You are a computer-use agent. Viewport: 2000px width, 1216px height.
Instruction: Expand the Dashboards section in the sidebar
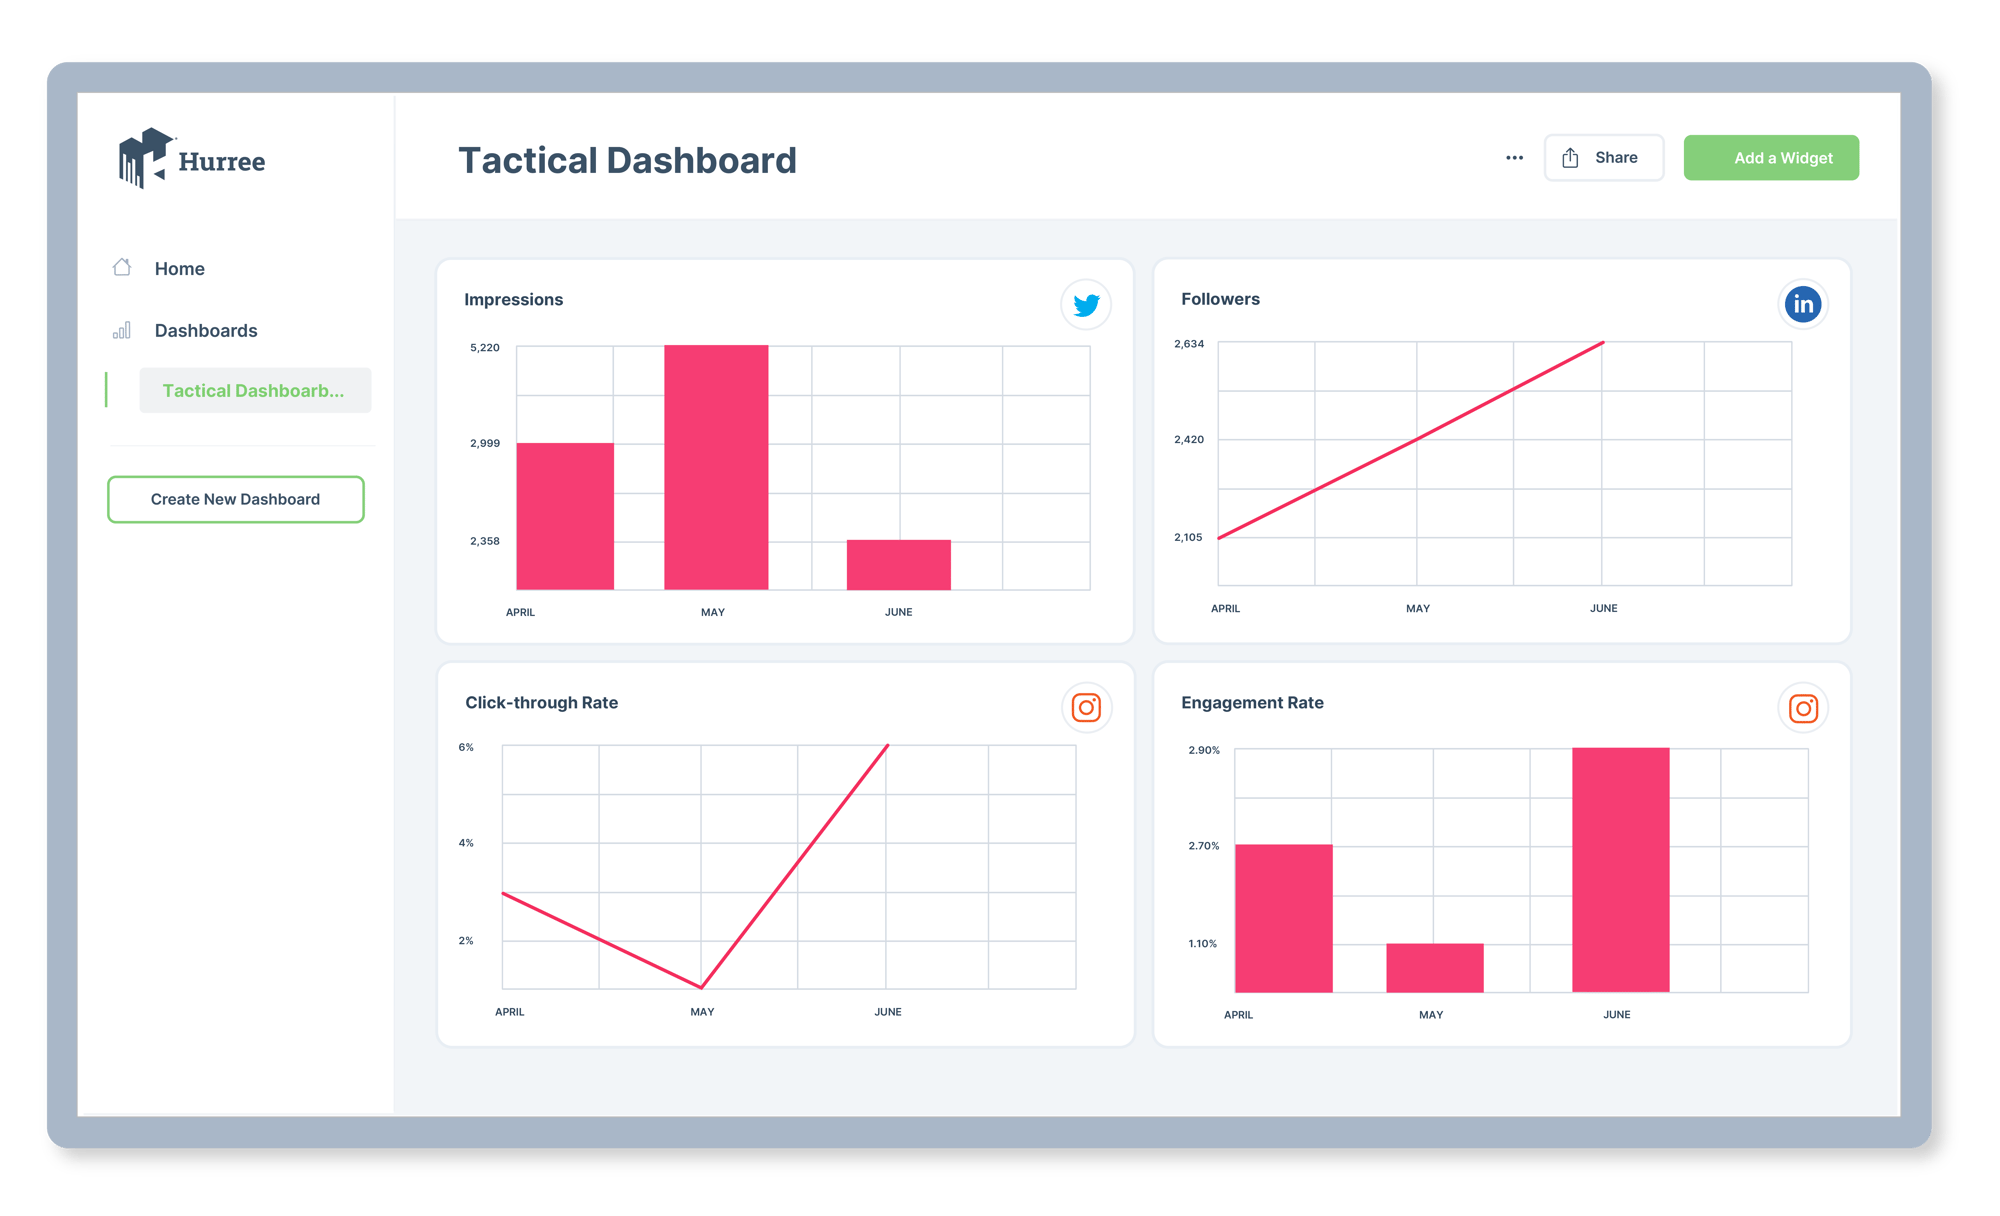pos(205,330)
